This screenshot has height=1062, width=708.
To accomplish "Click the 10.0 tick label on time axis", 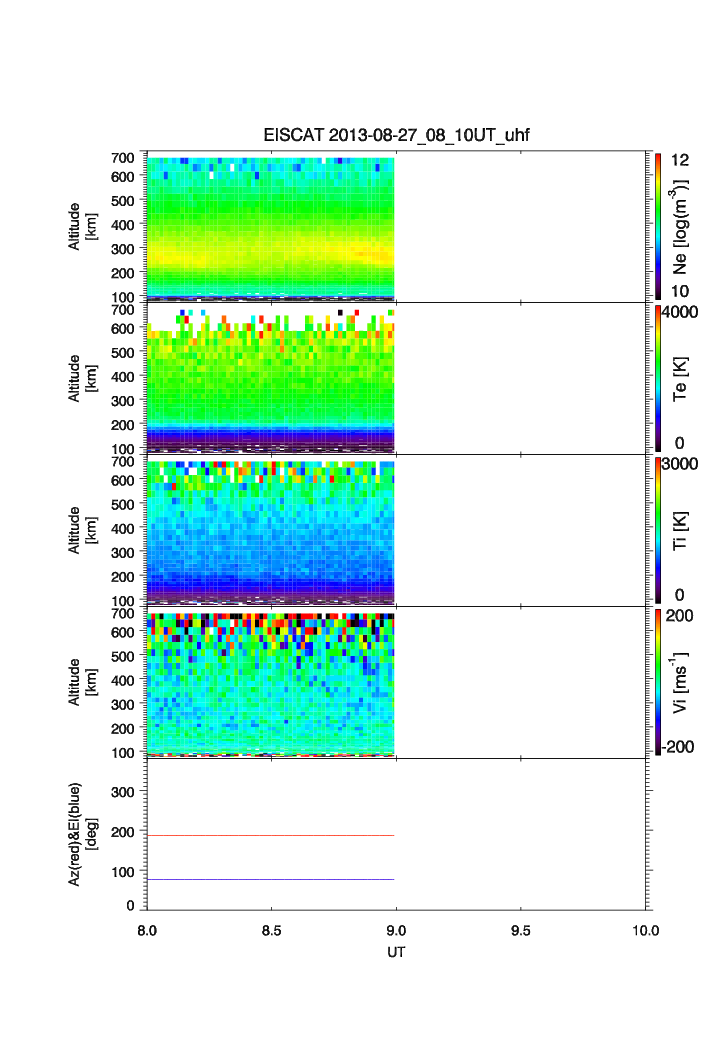I will coord(645,930).
